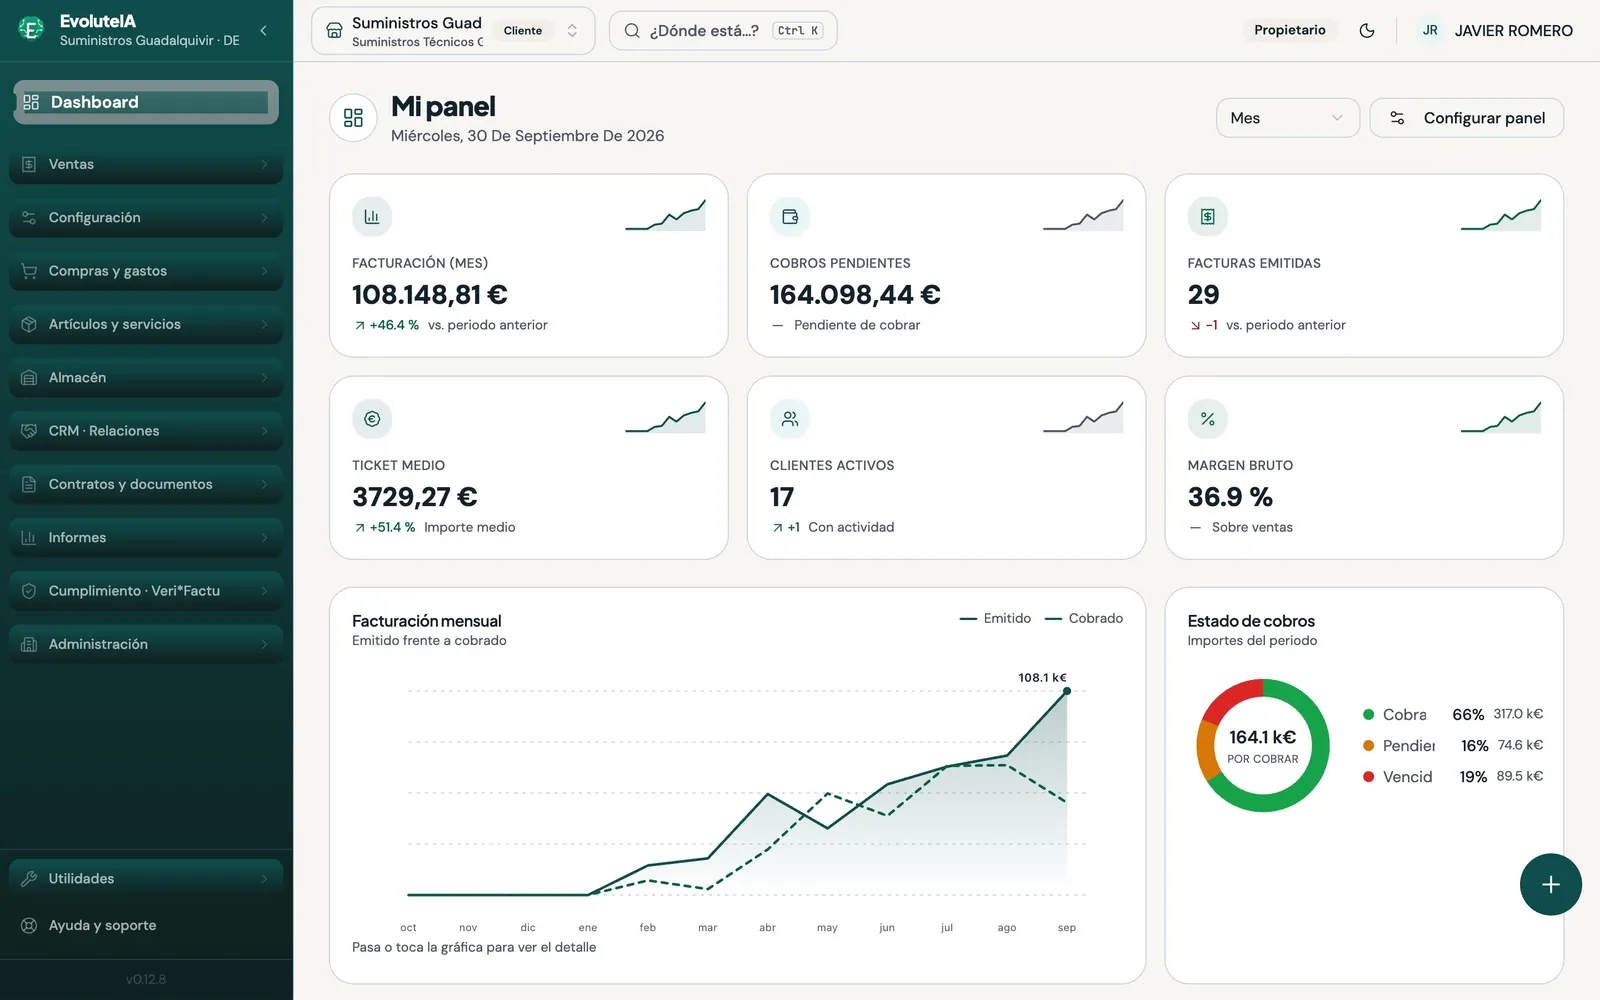Click the Compras y gastos cart icon

click(x=29, y=271)
